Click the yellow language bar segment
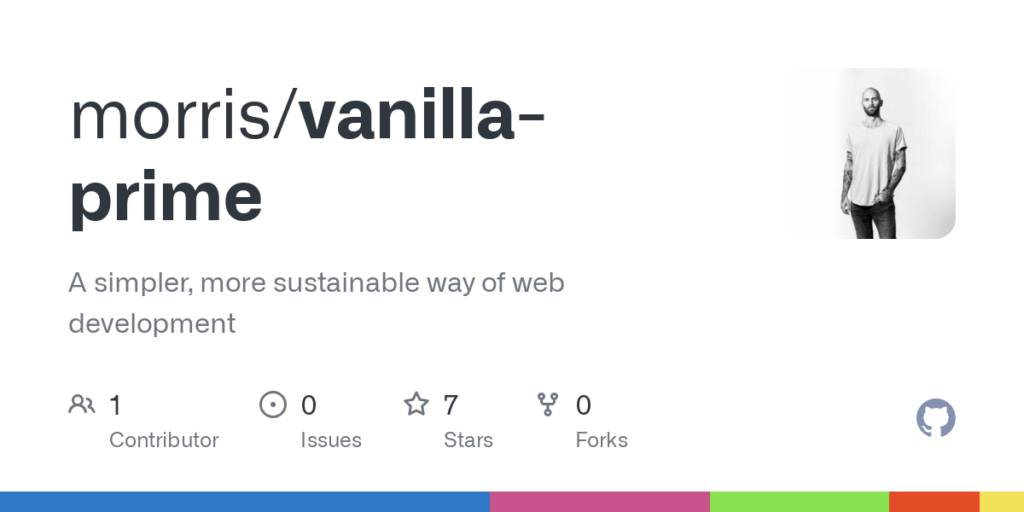 [1001, 501]
